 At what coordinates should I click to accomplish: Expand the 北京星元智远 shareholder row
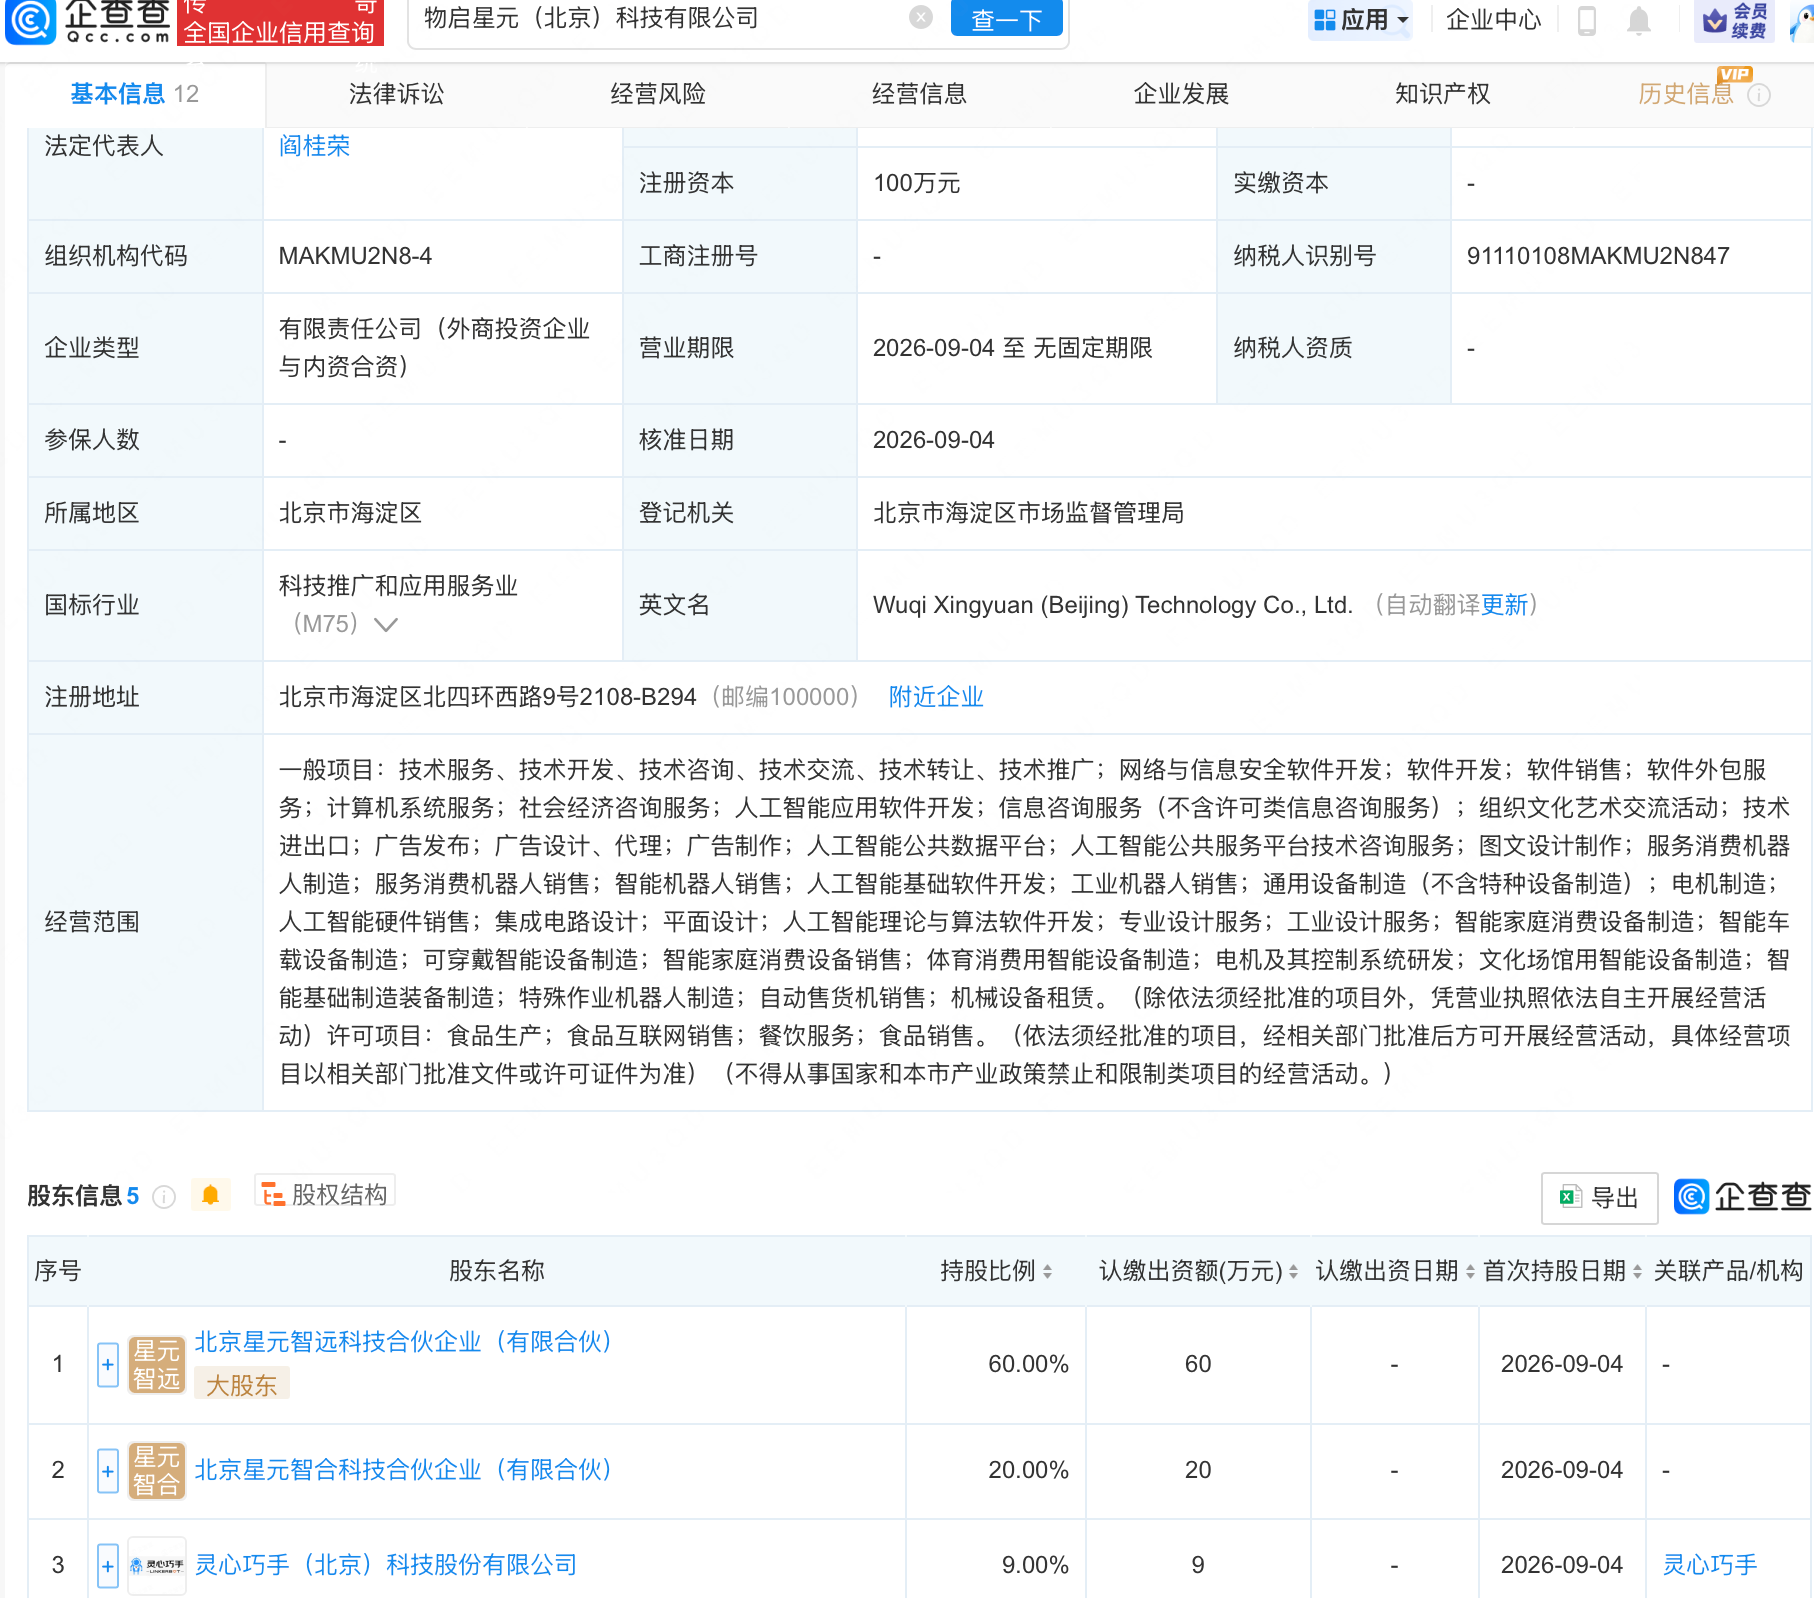(x=108, y=1365)
